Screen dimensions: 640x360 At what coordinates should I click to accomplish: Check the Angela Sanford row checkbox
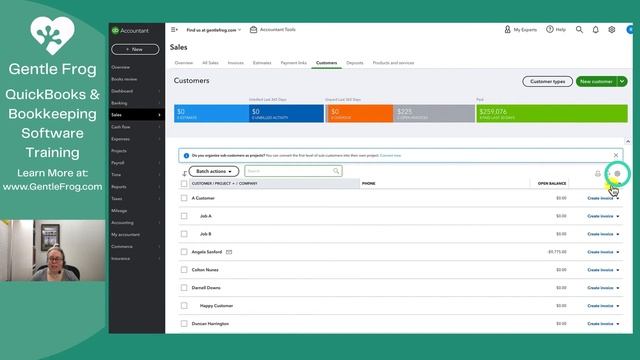pyautogui.click(x=184, y=252)
